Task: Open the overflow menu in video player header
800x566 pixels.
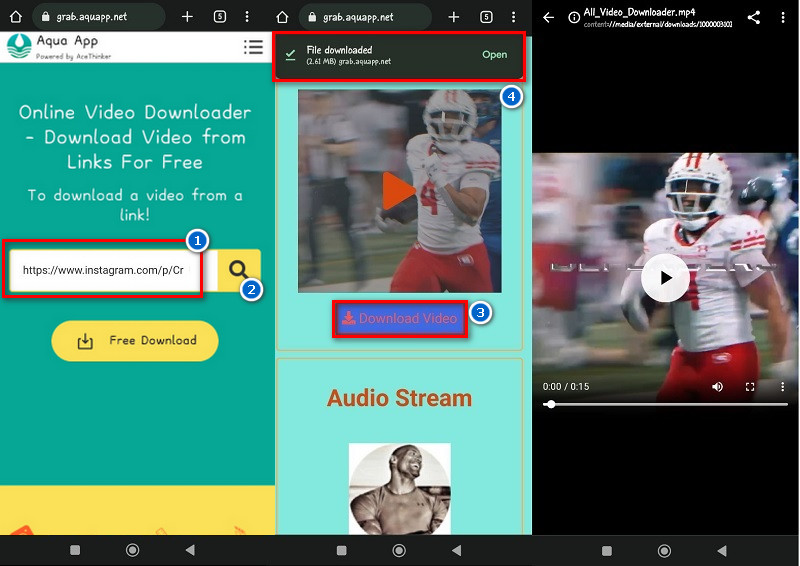Action: coord(783,17)
